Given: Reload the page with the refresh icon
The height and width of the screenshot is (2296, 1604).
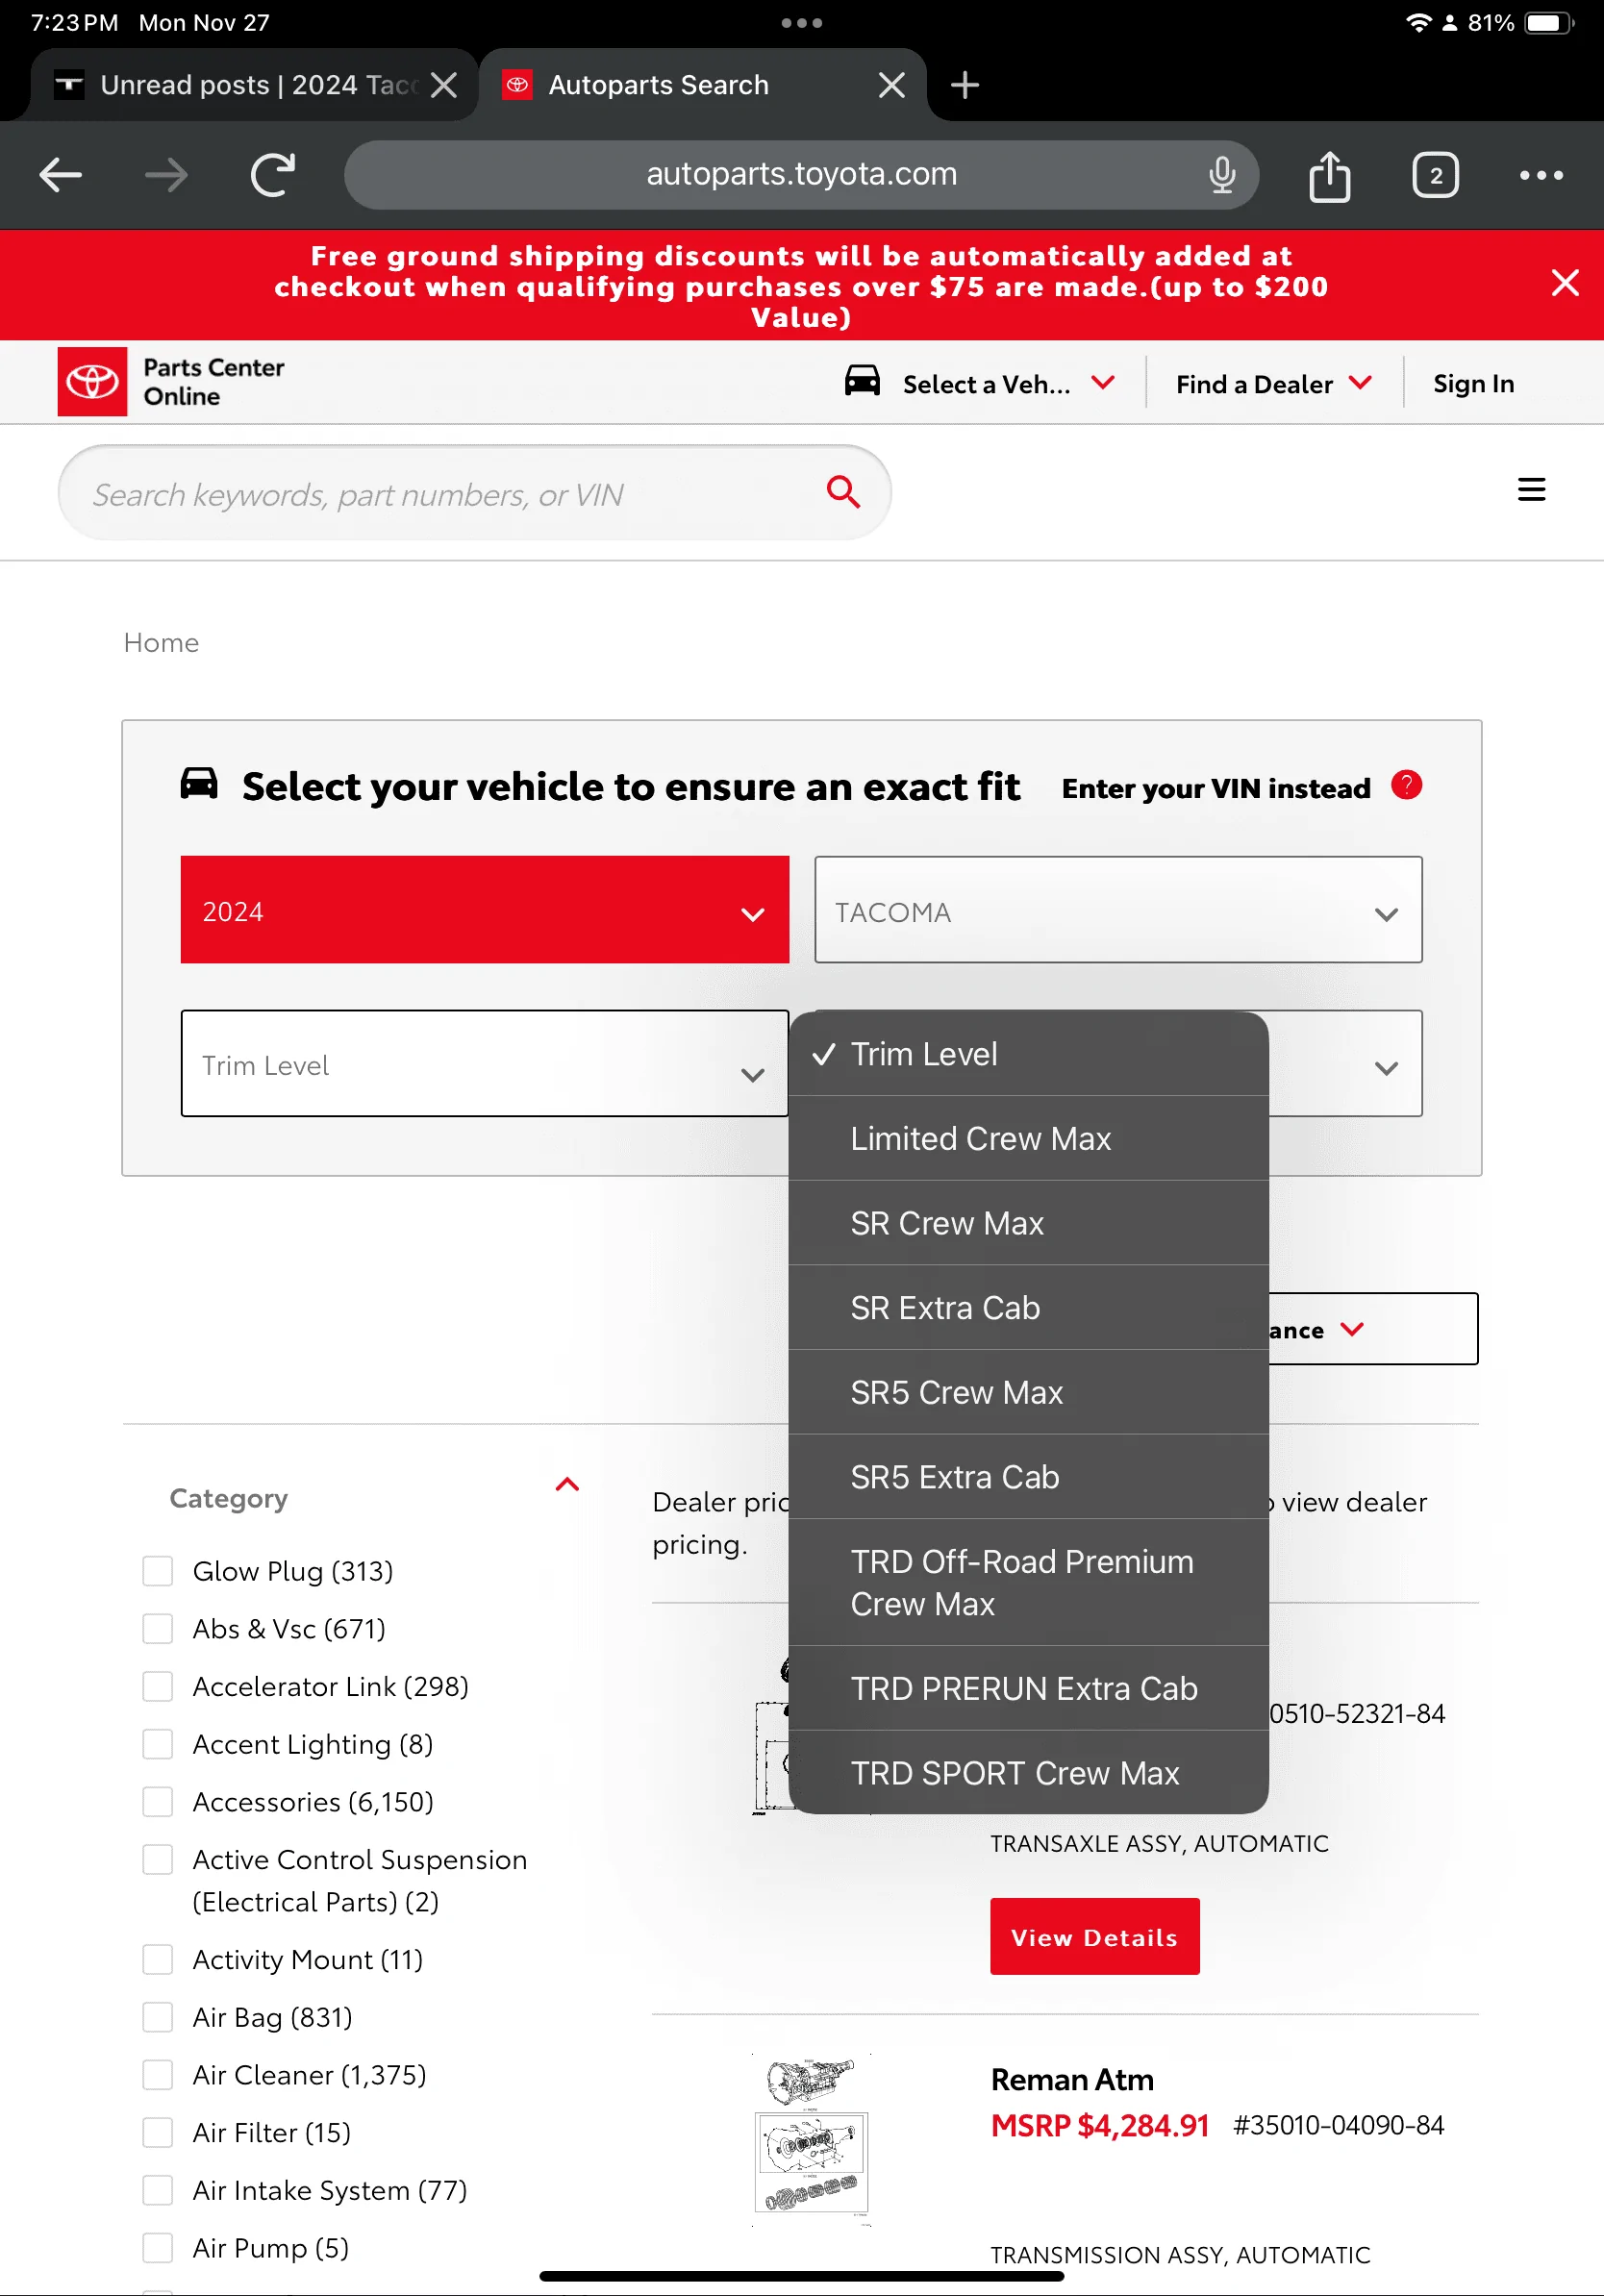Looking at the screenshot, I should pyautogui.click(x=272, y=175).
